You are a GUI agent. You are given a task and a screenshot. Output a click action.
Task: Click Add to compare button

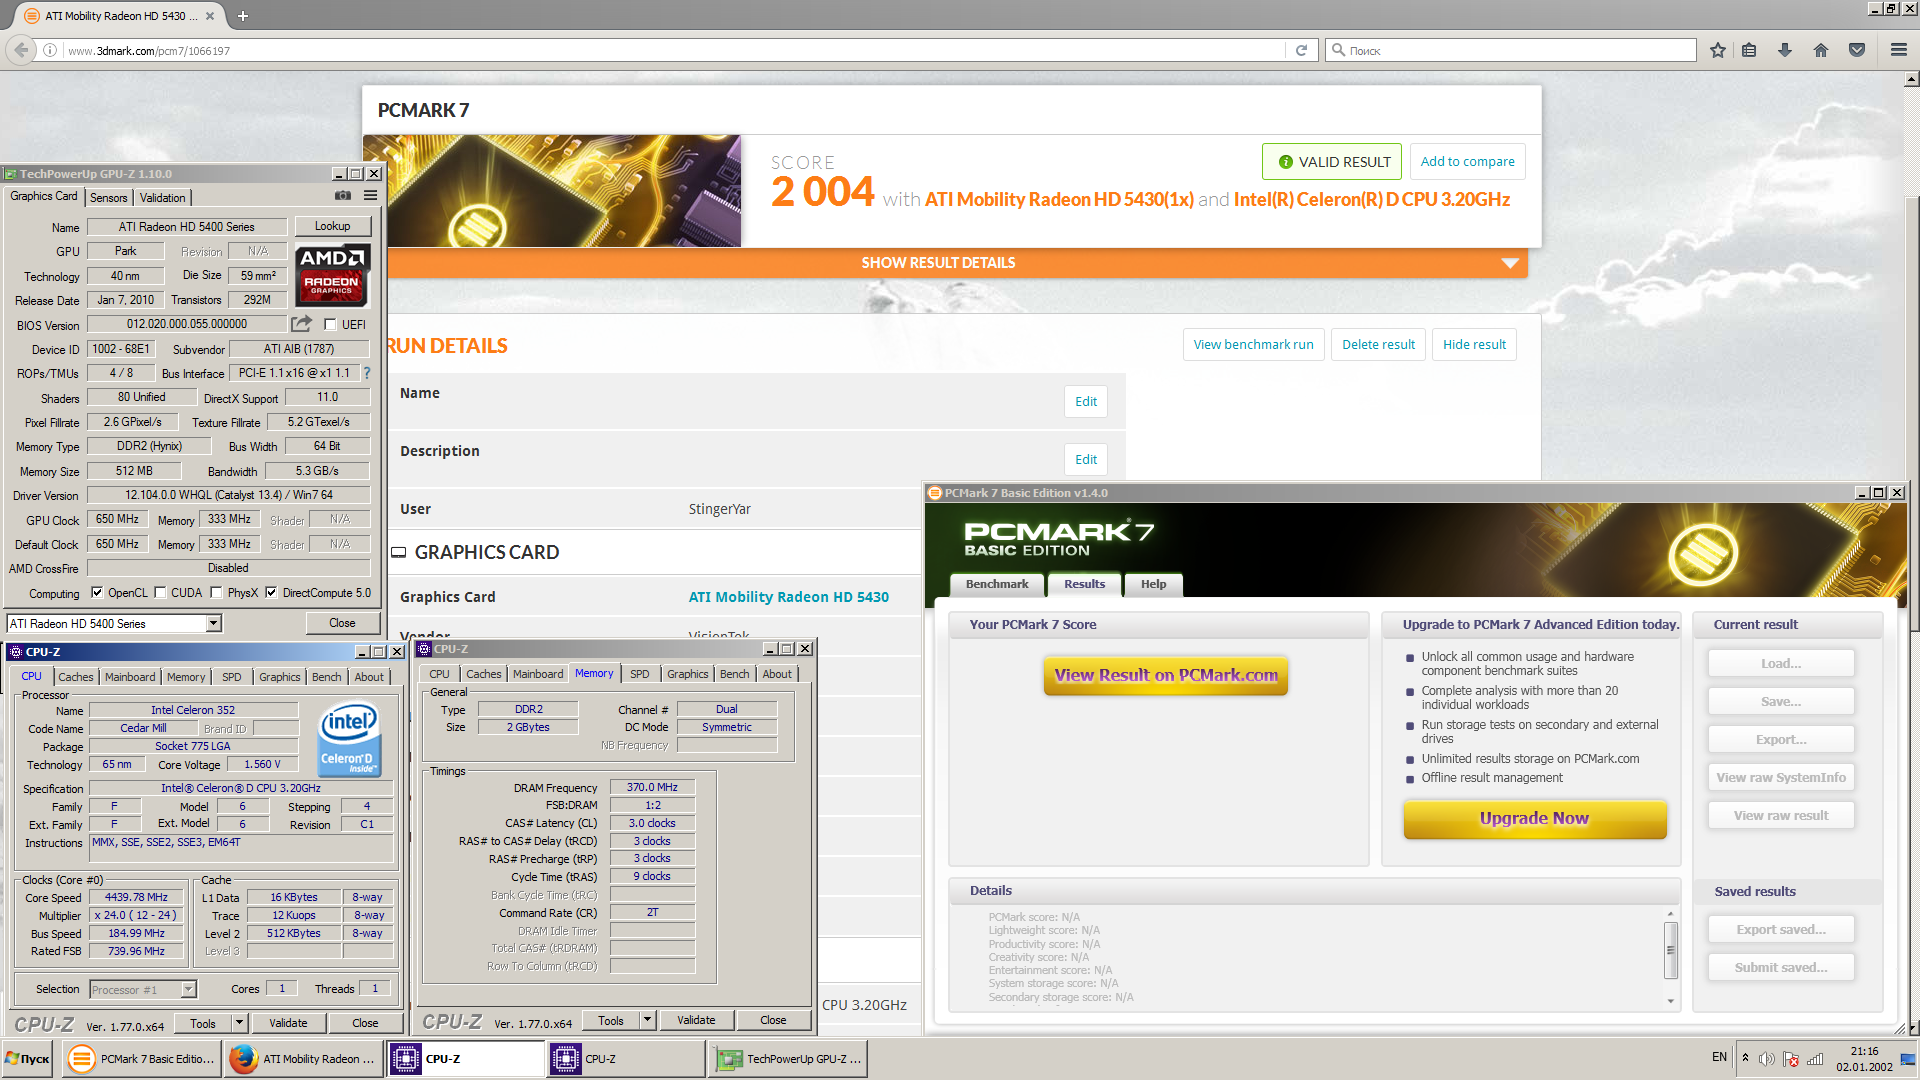pyautogui.click(x=1467, y=161)
